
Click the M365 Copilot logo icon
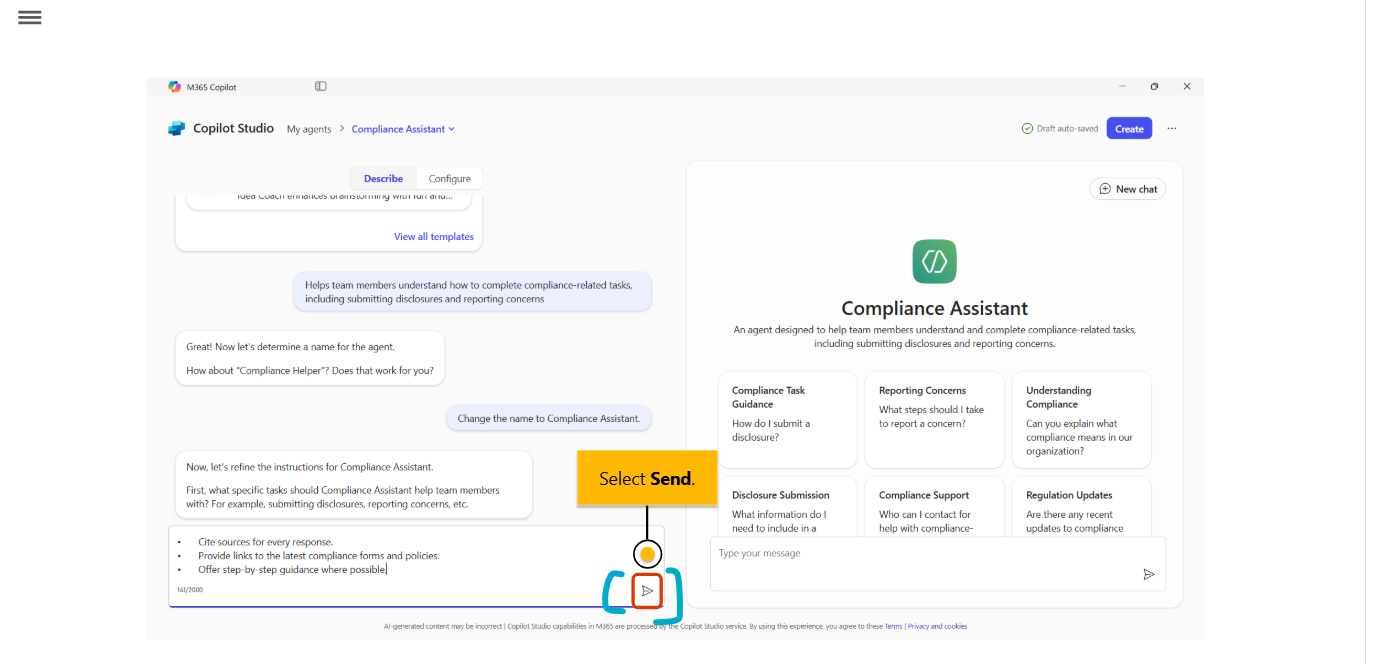tap(175, 87)
